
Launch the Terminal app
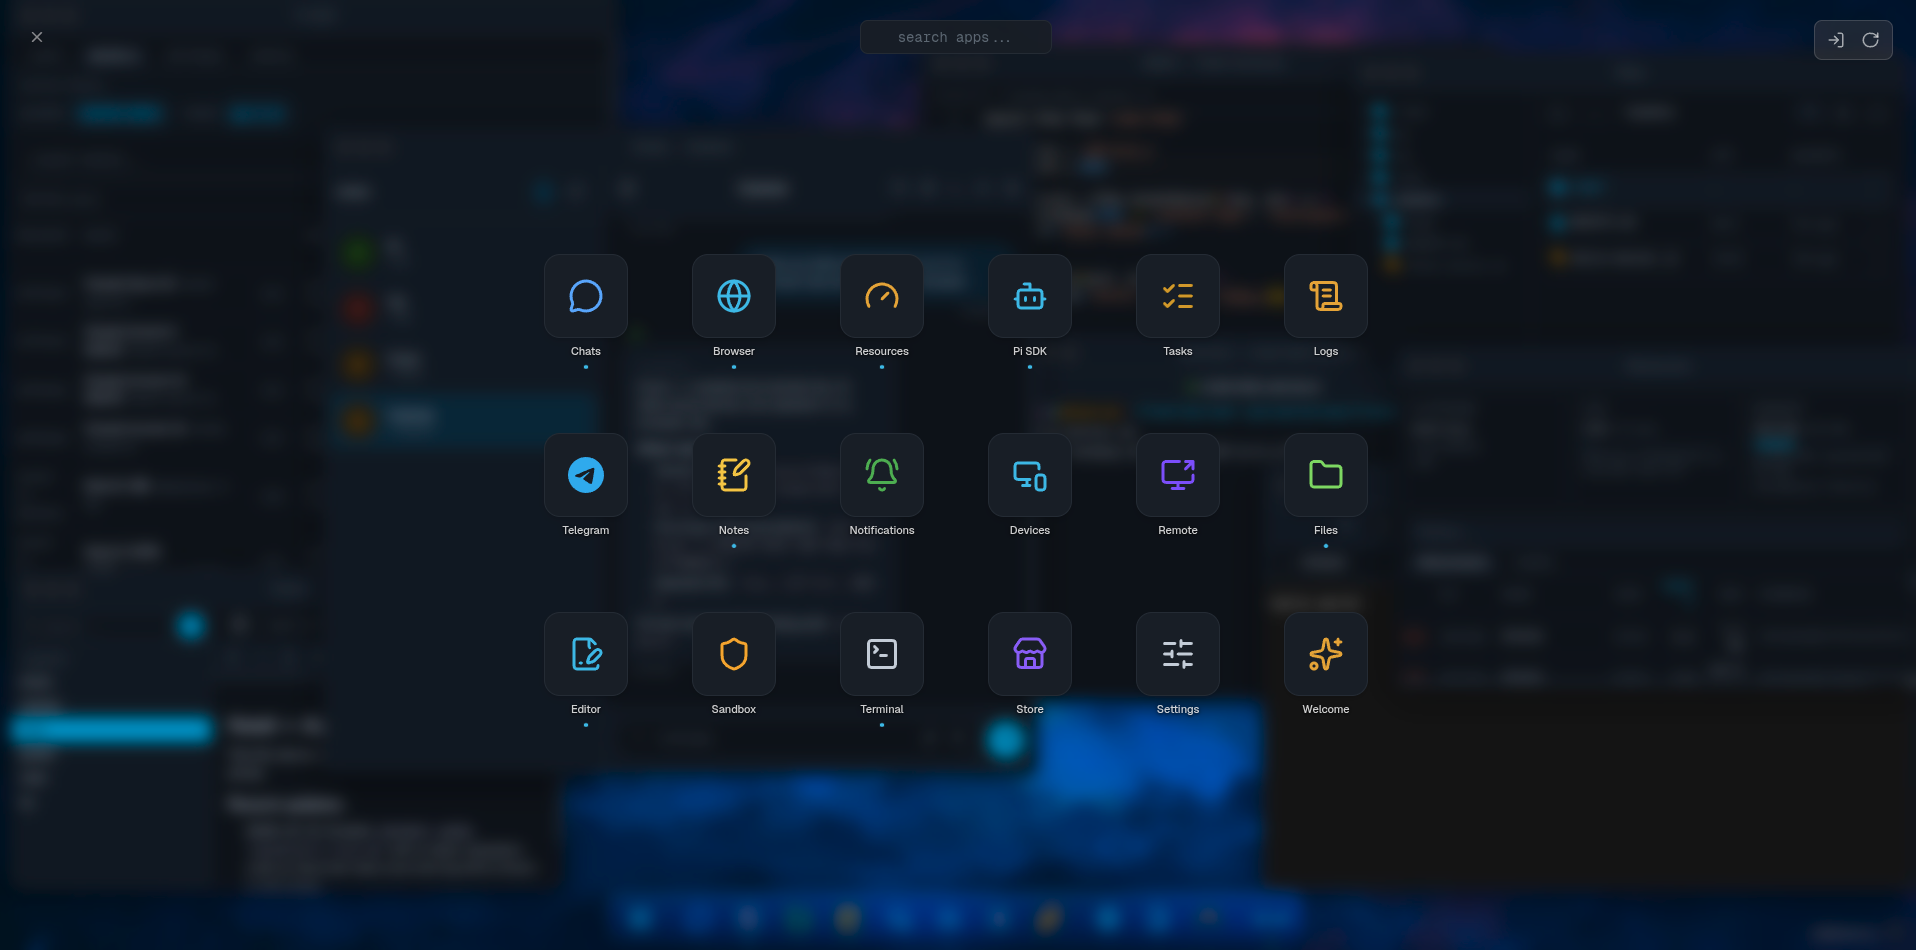[881, 654]
